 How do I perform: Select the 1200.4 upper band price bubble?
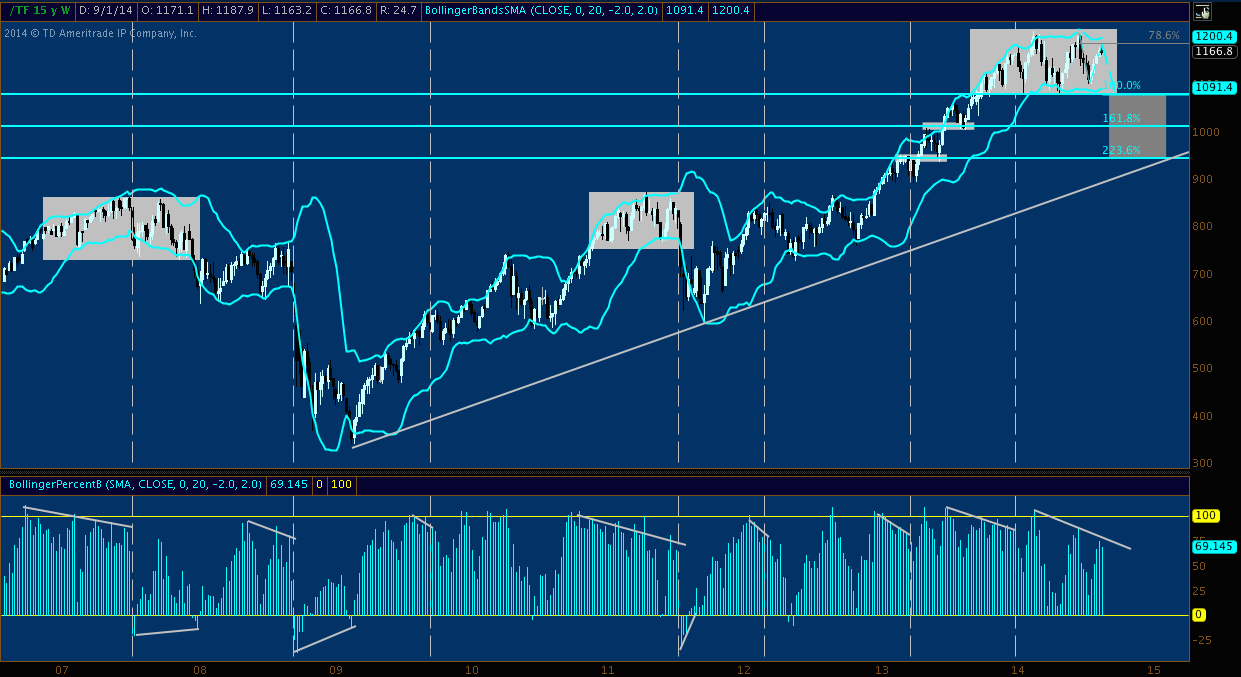(1215, 35)
